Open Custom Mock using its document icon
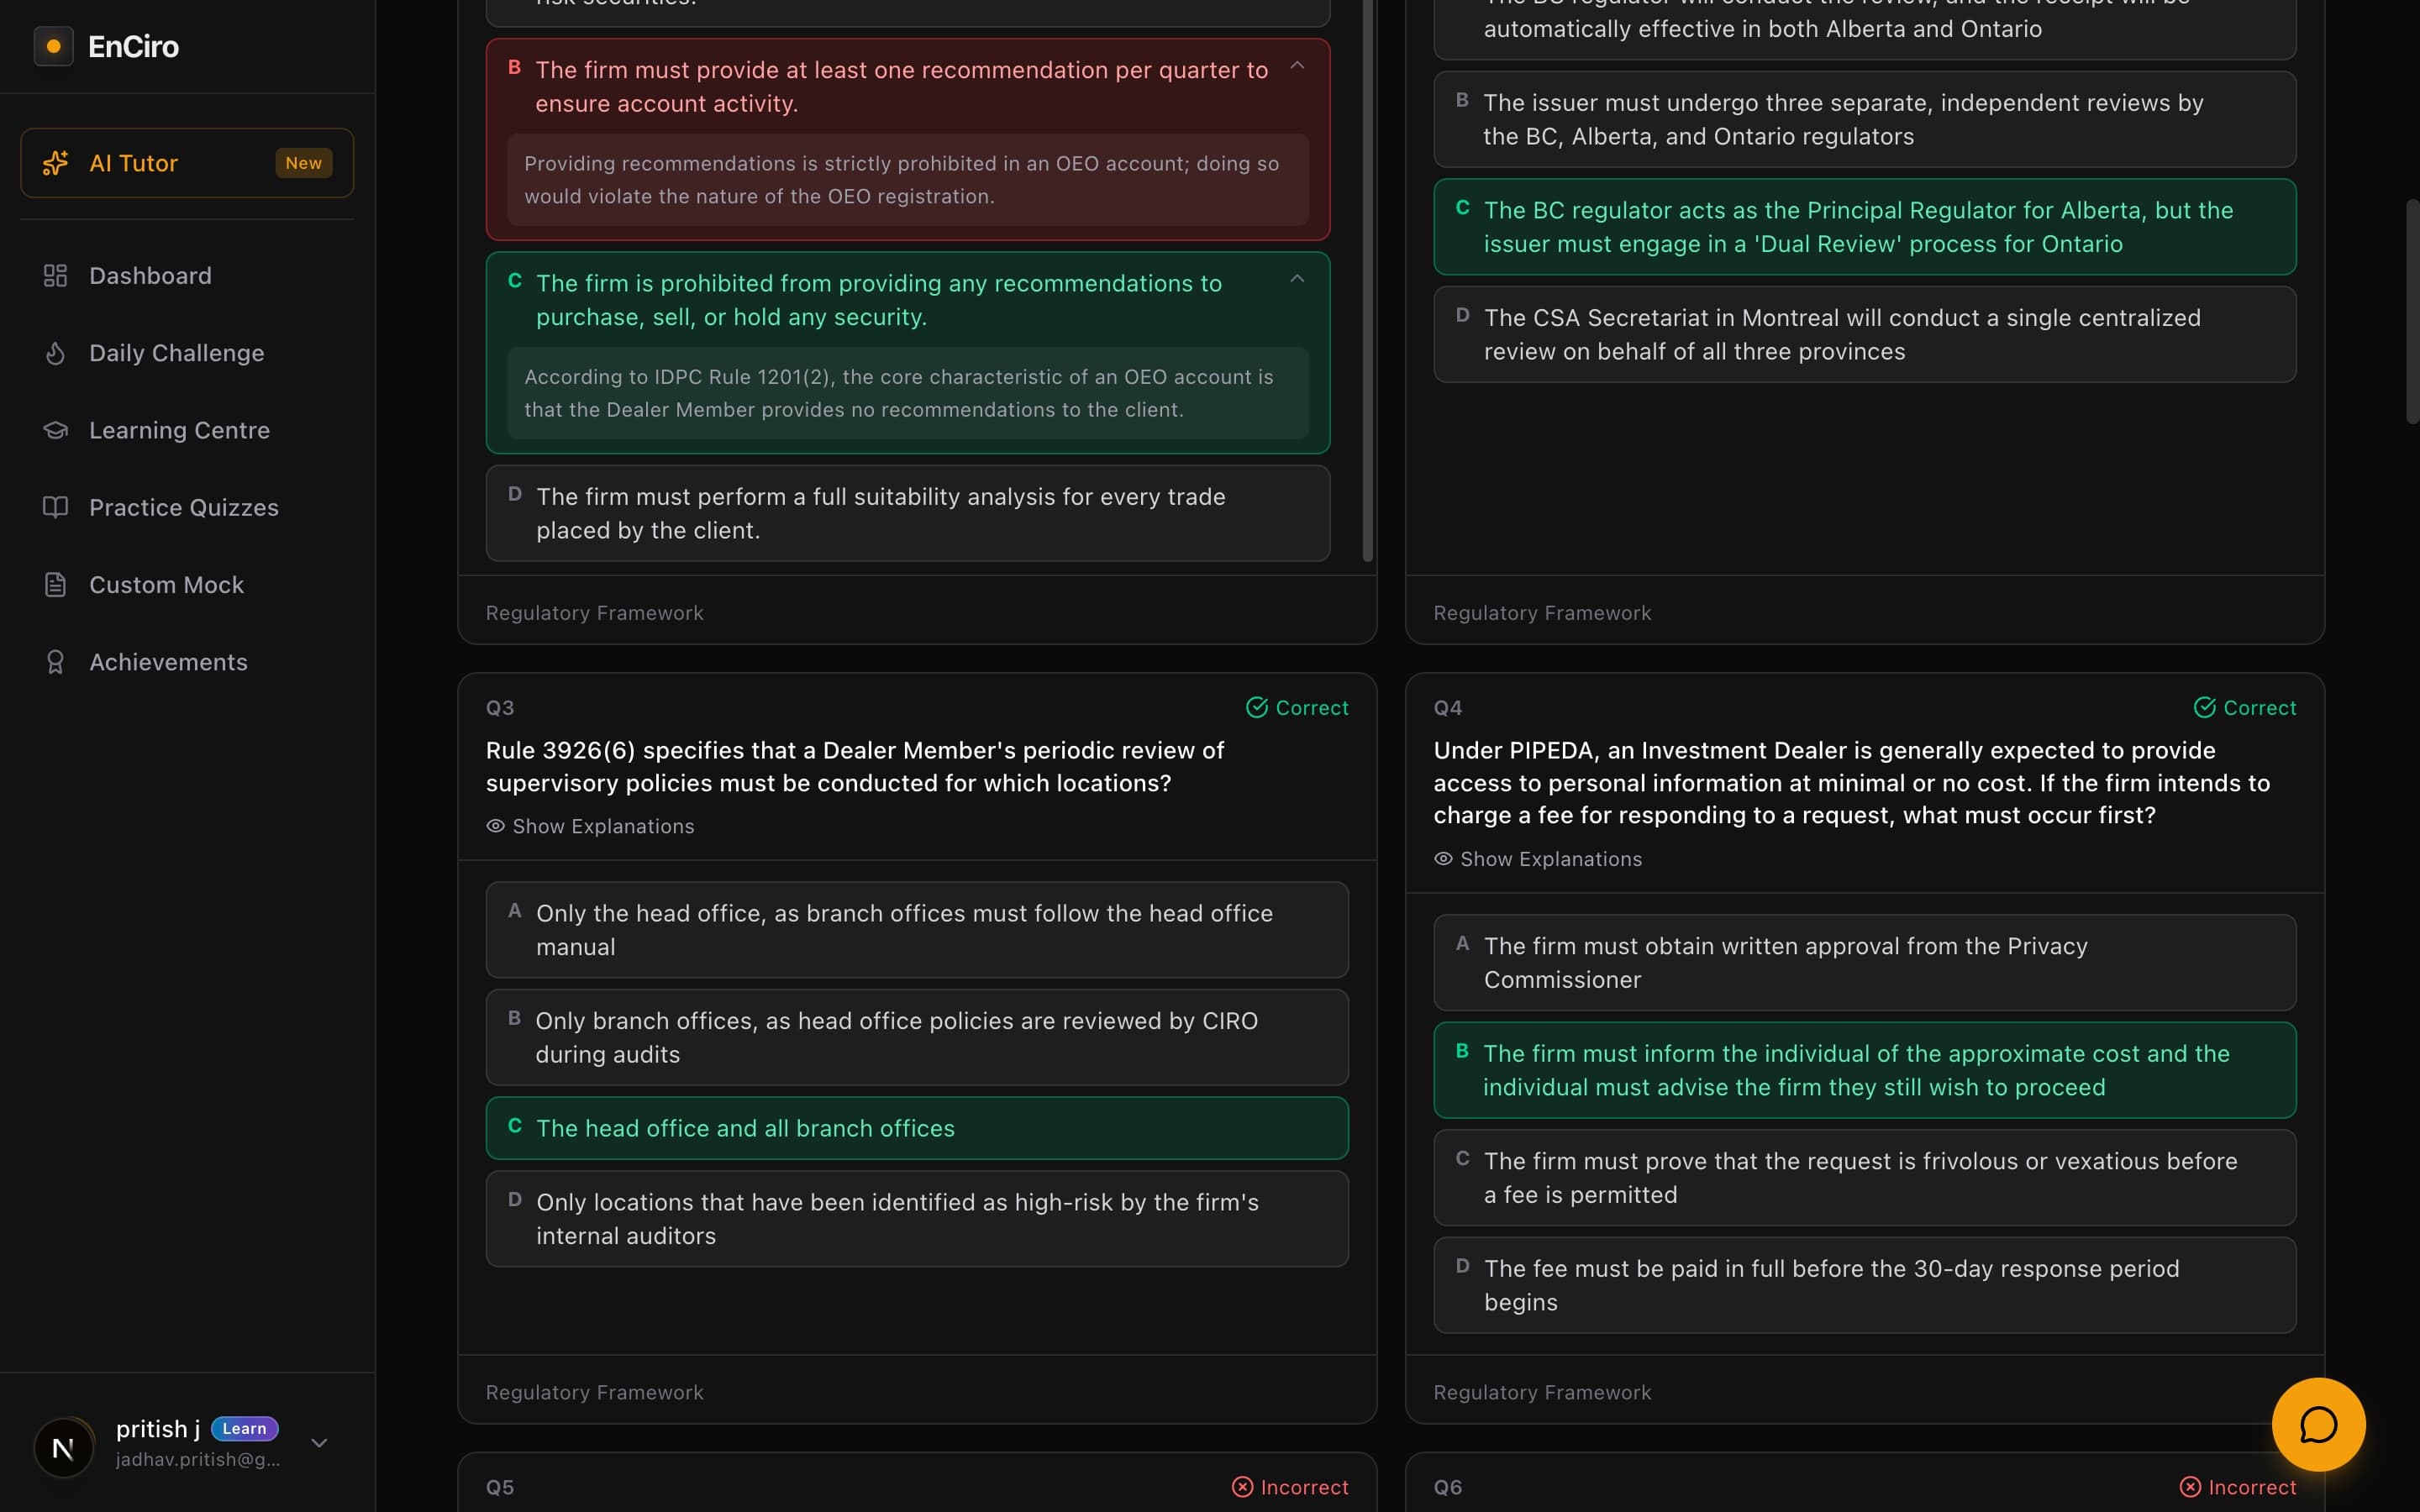Image resolution: width=2420 pixels, height=1512 pixels. pyautogui.click(x=55, y=584)
